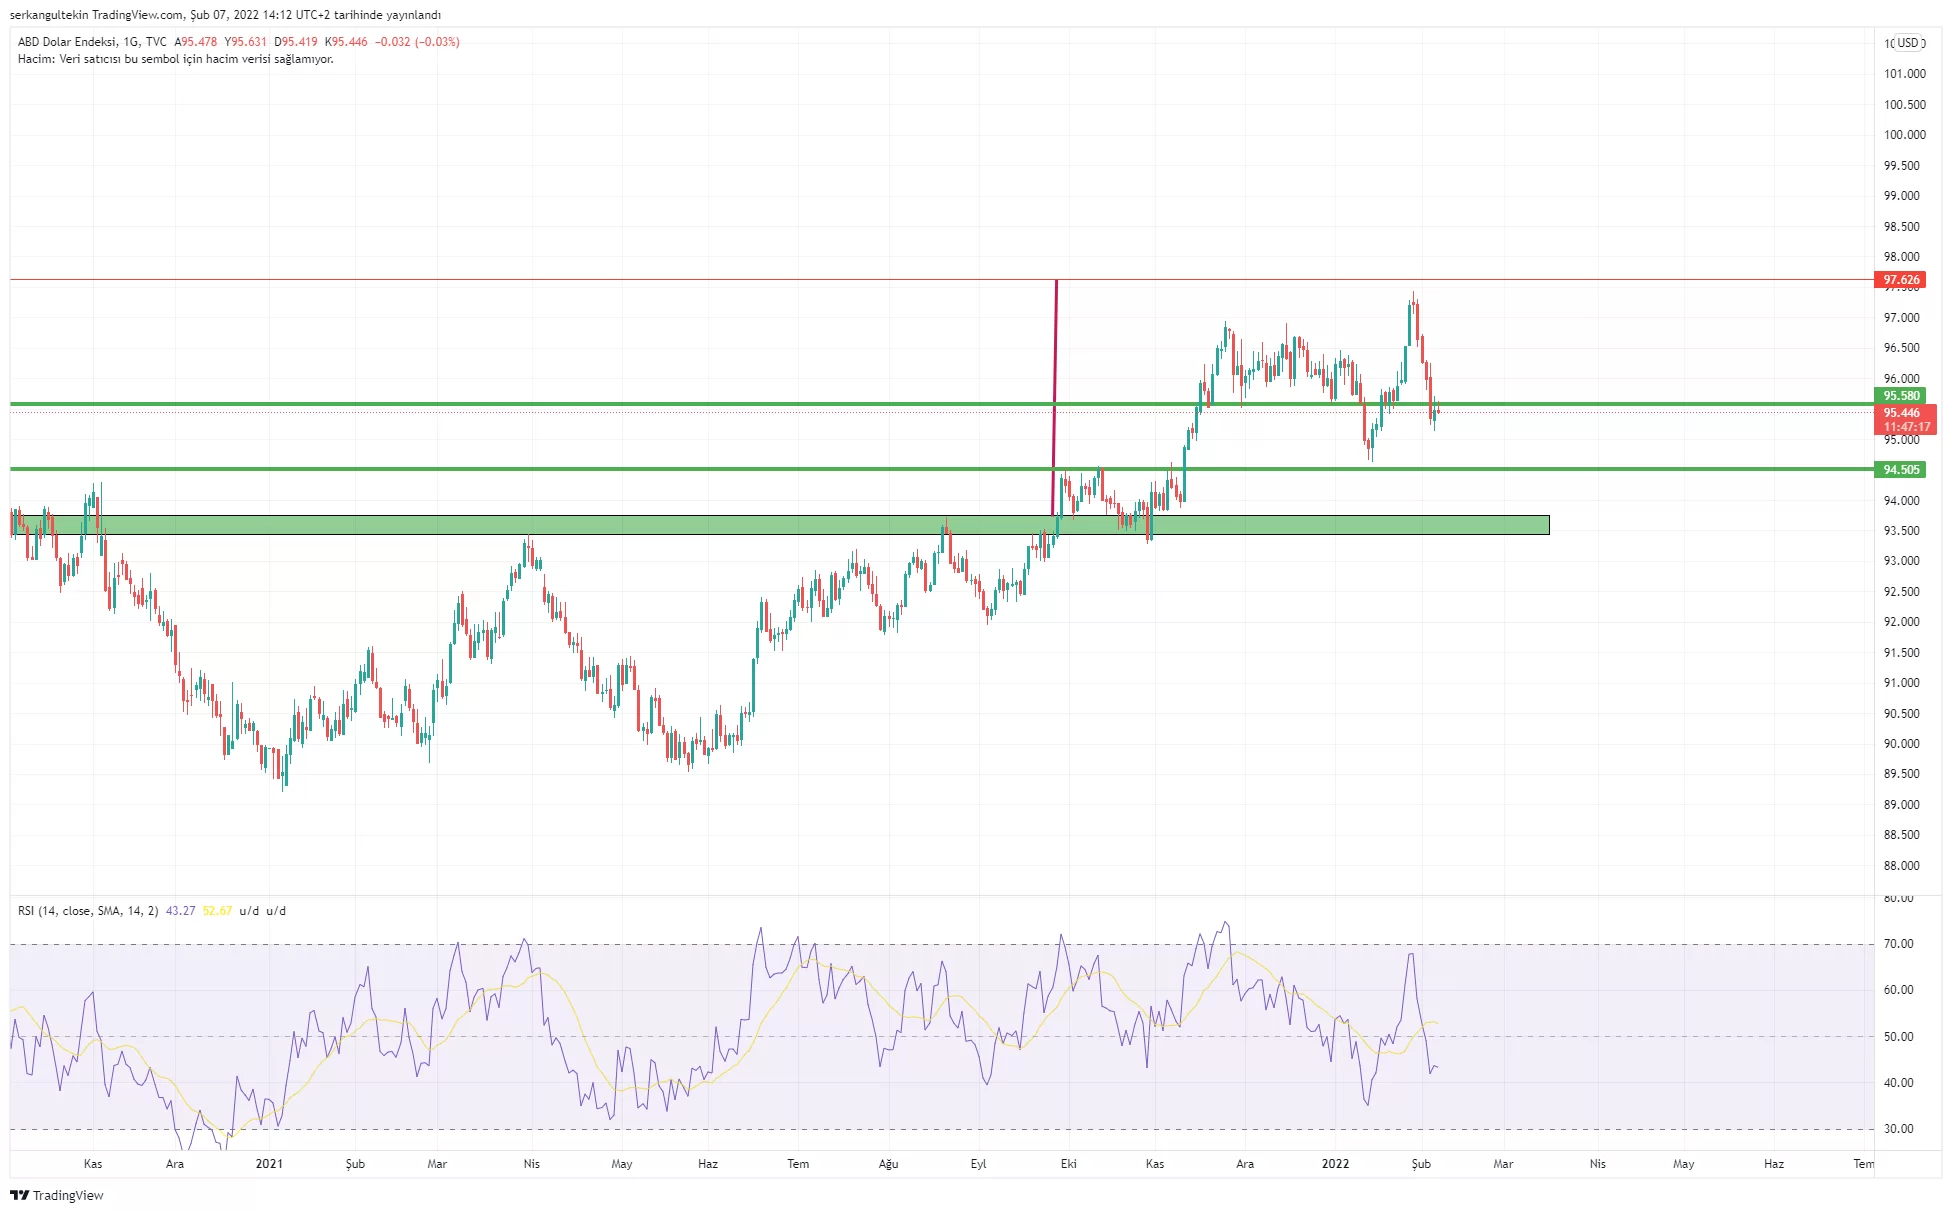Click the green 94.505 price level label

click(1900, 470)
